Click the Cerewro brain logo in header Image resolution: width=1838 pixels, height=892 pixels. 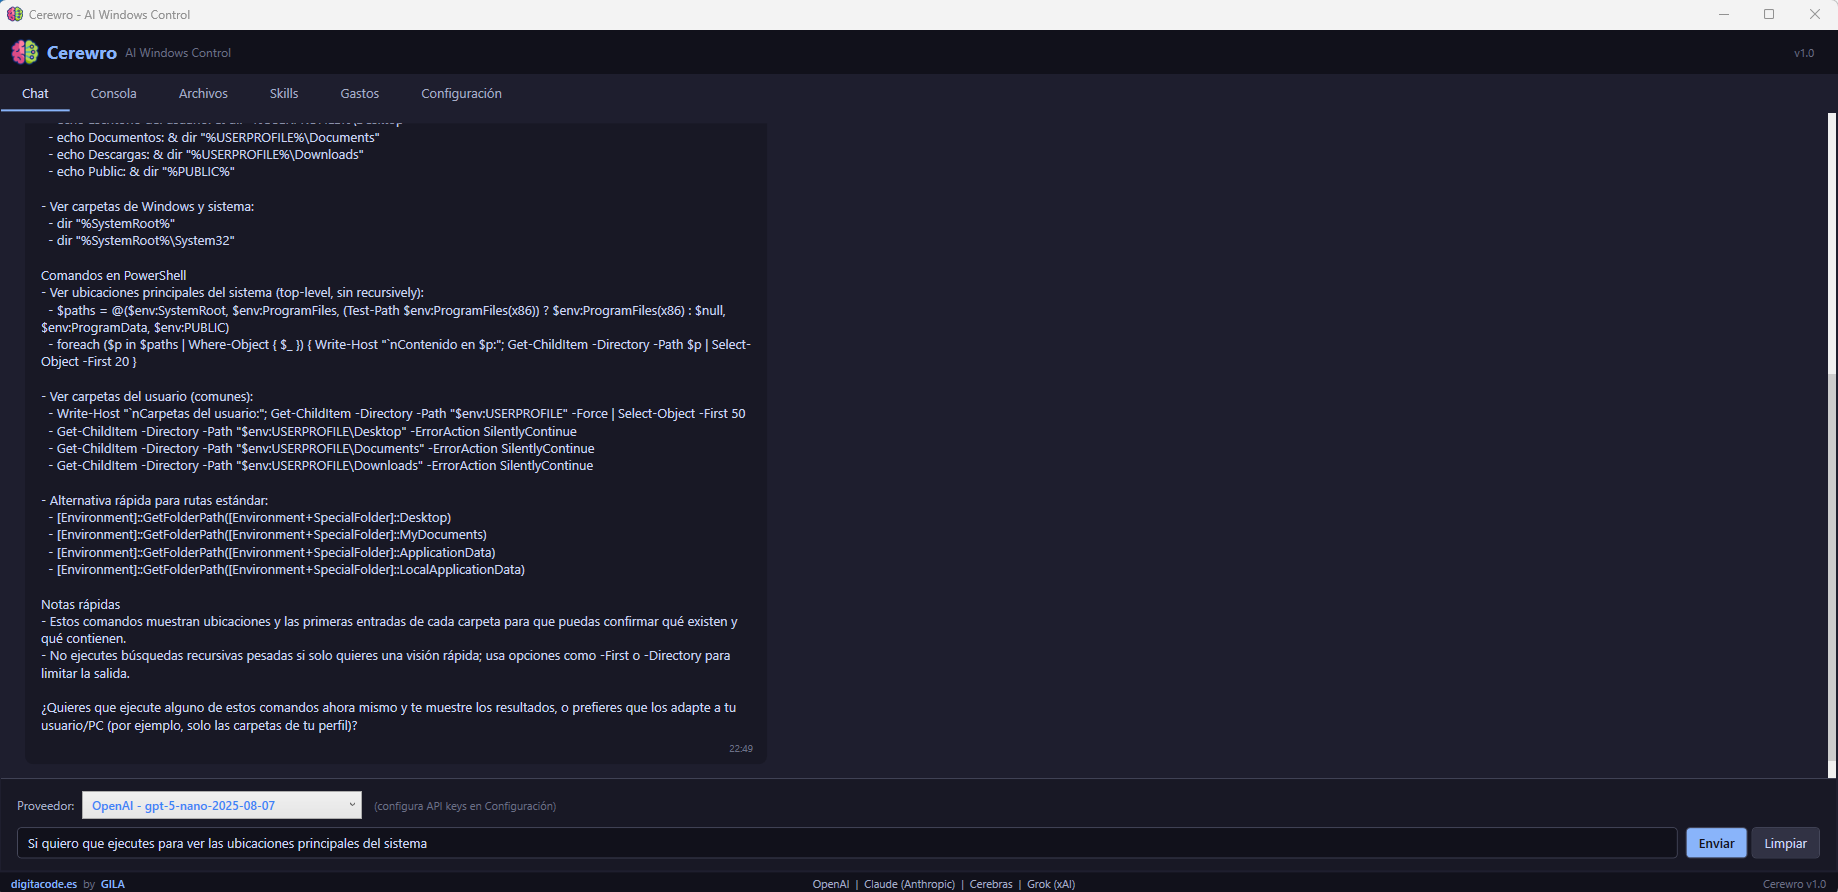[25, 52]
